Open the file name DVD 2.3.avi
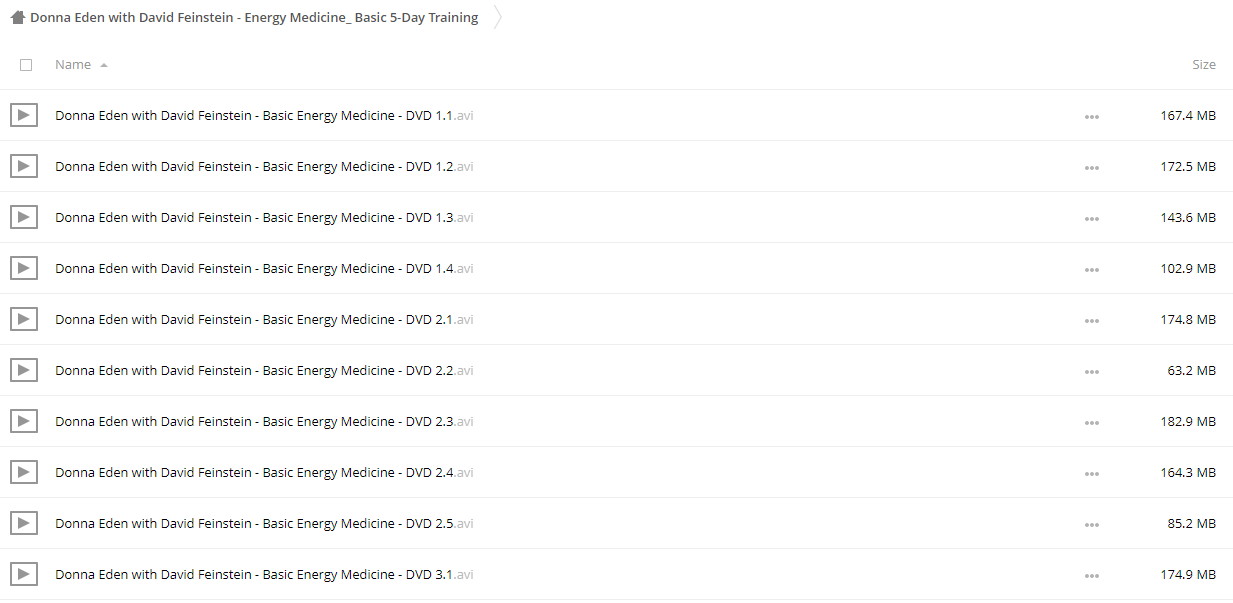This screenshot has height=603, width=1233. [264, 421]
